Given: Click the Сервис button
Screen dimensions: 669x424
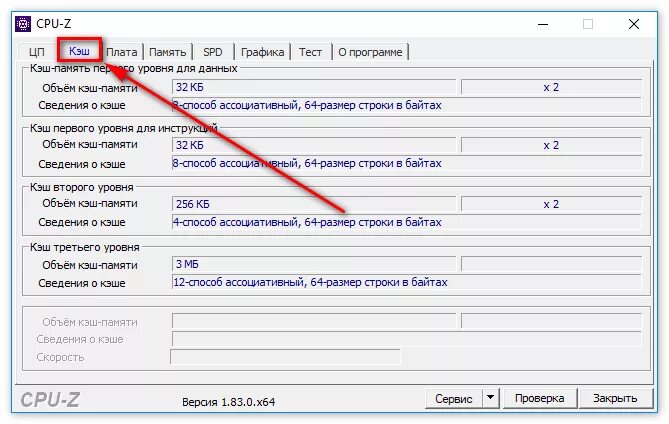Looking at the screenshot, I should (x=454, y=398).
